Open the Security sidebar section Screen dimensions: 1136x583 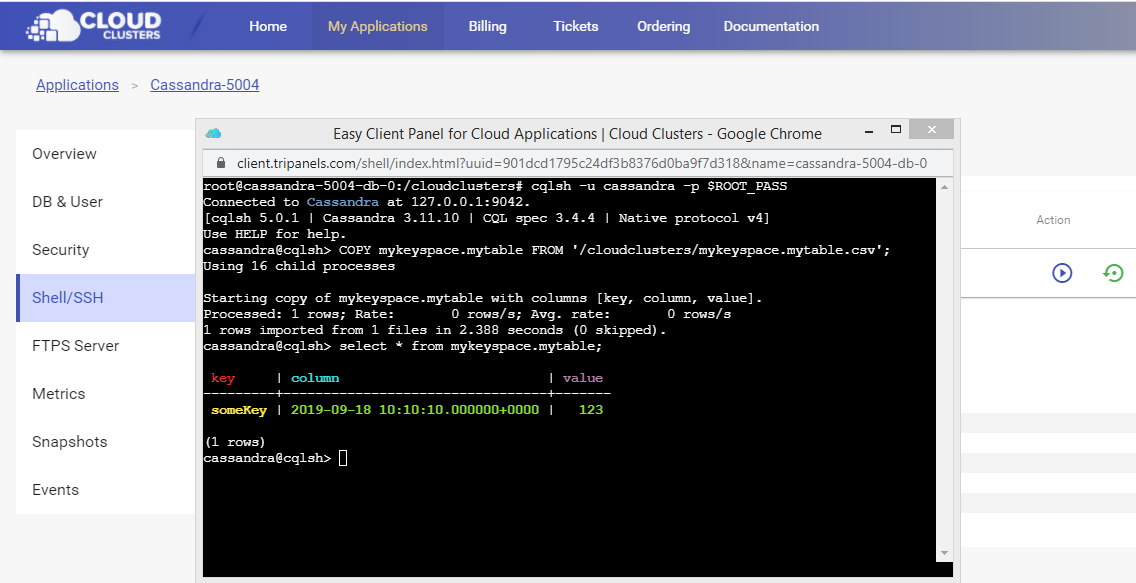pos(106,250)
